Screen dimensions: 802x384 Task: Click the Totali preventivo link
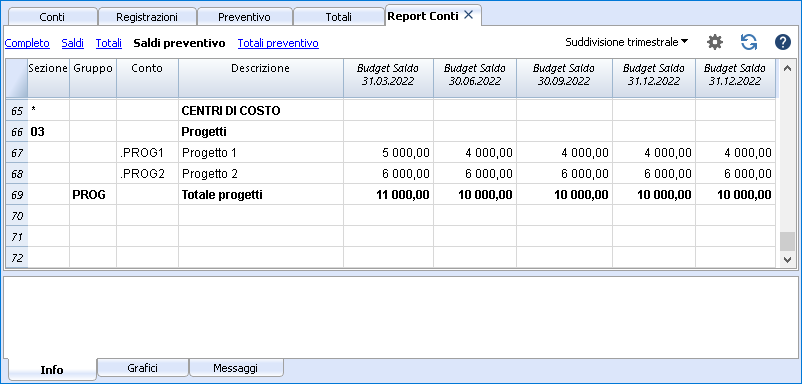click(278, 43)
